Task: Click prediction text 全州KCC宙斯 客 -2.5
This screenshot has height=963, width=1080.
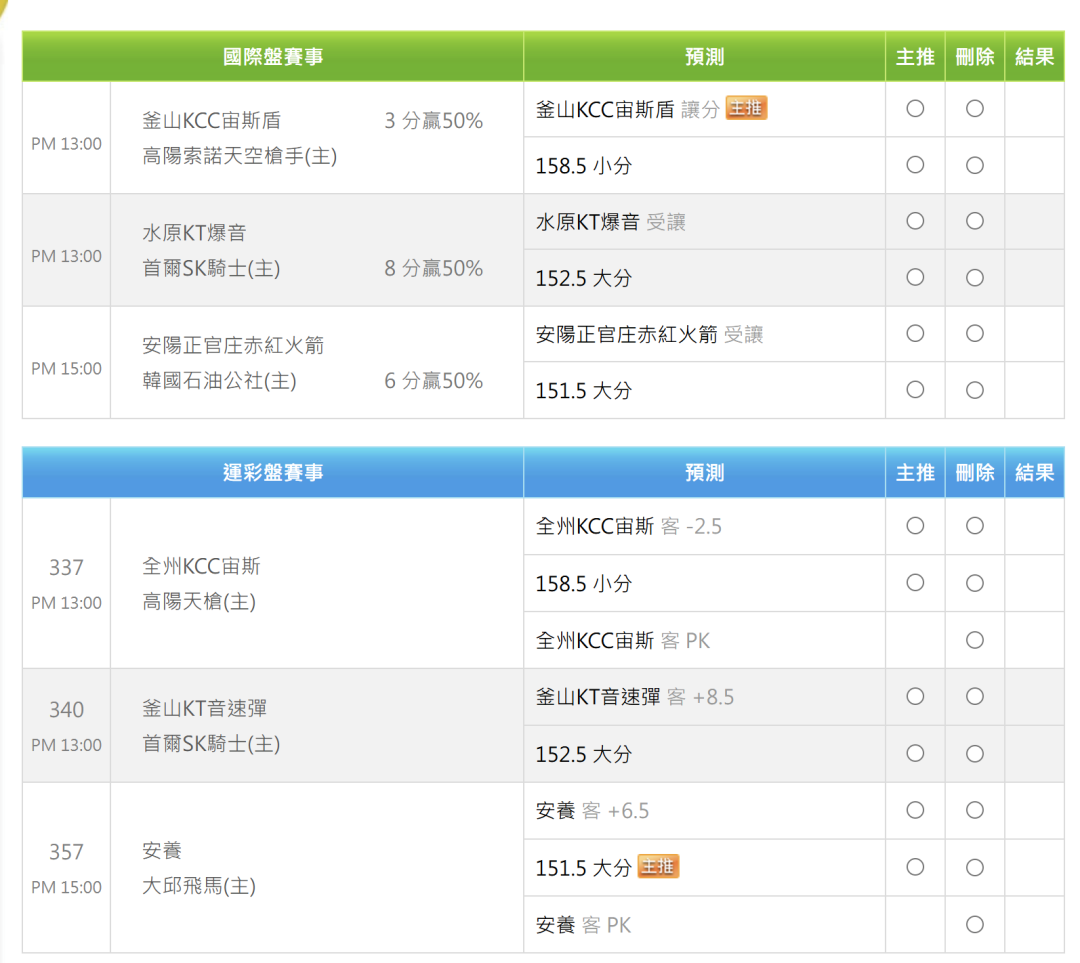Action: [x=629, y=527]
